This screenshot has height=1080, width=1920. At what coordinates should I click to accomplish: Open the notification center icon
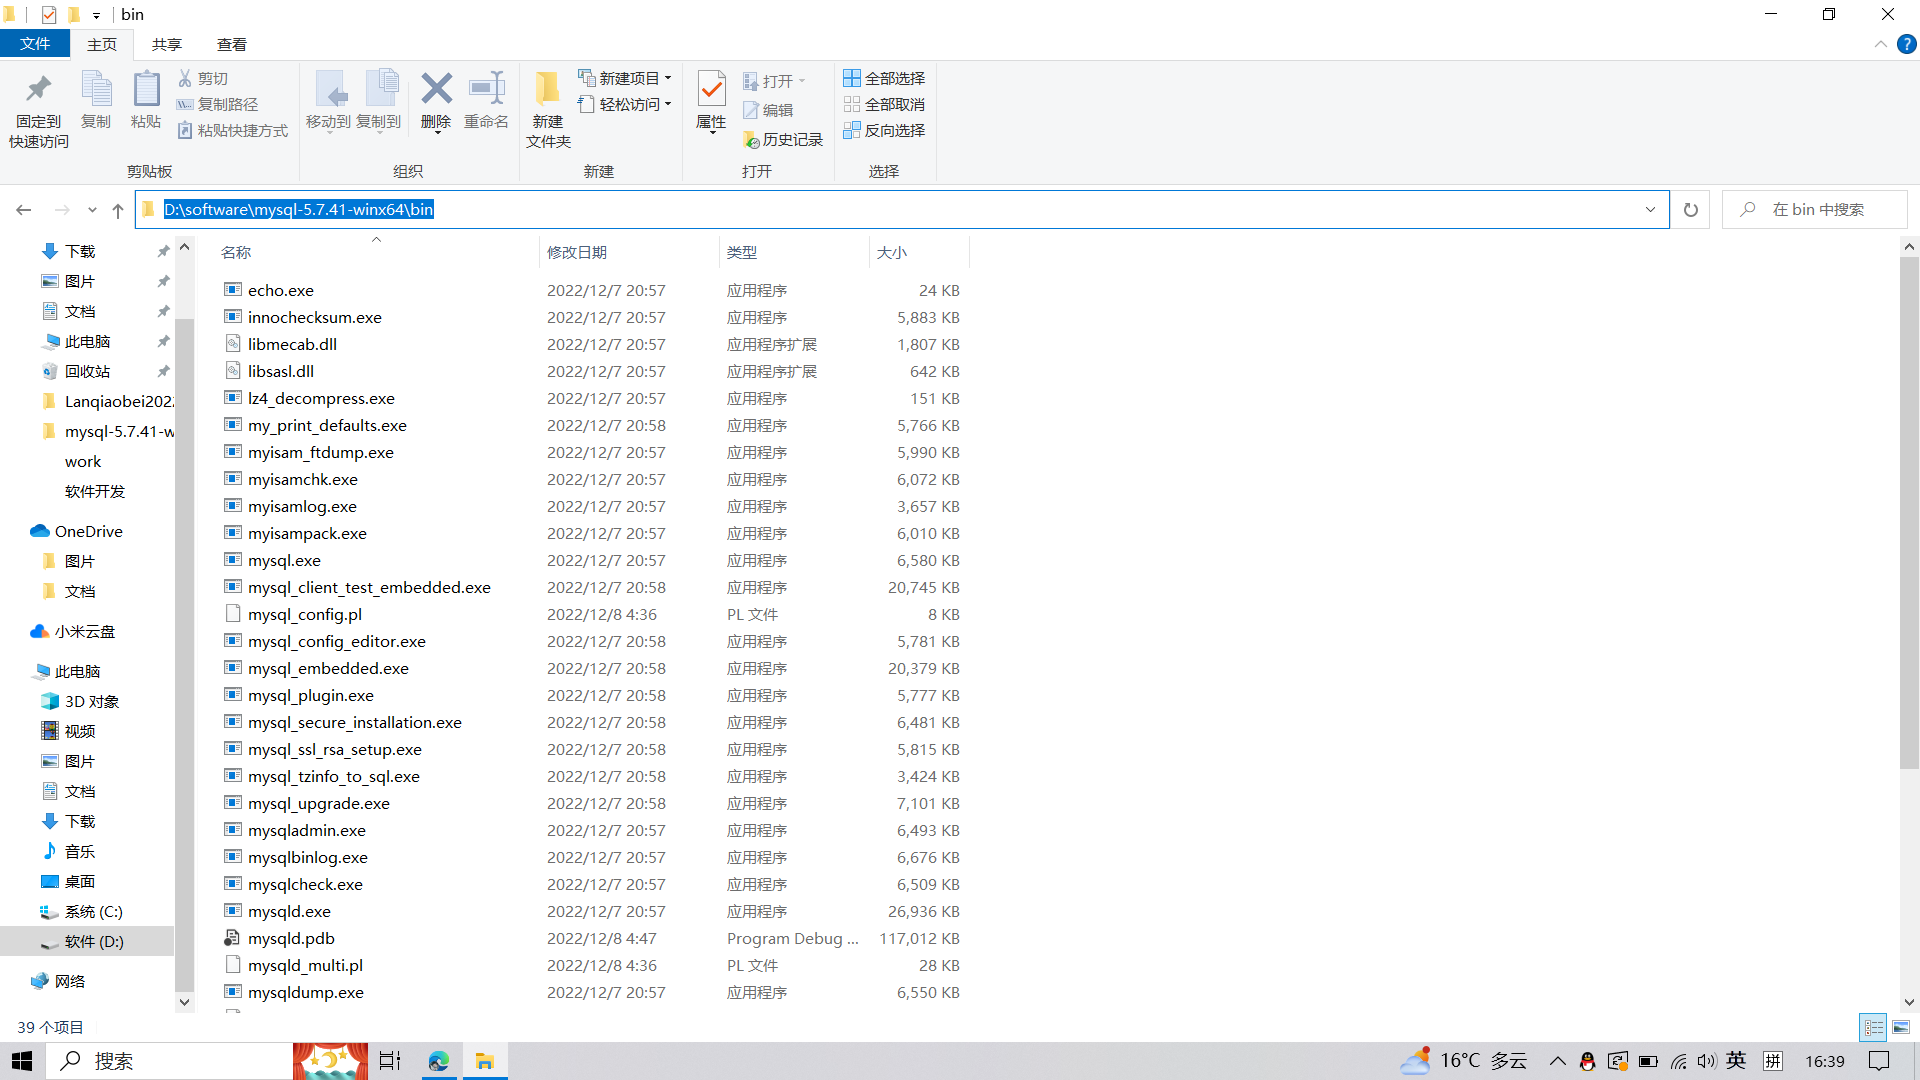click(x=1879, y=1061)
